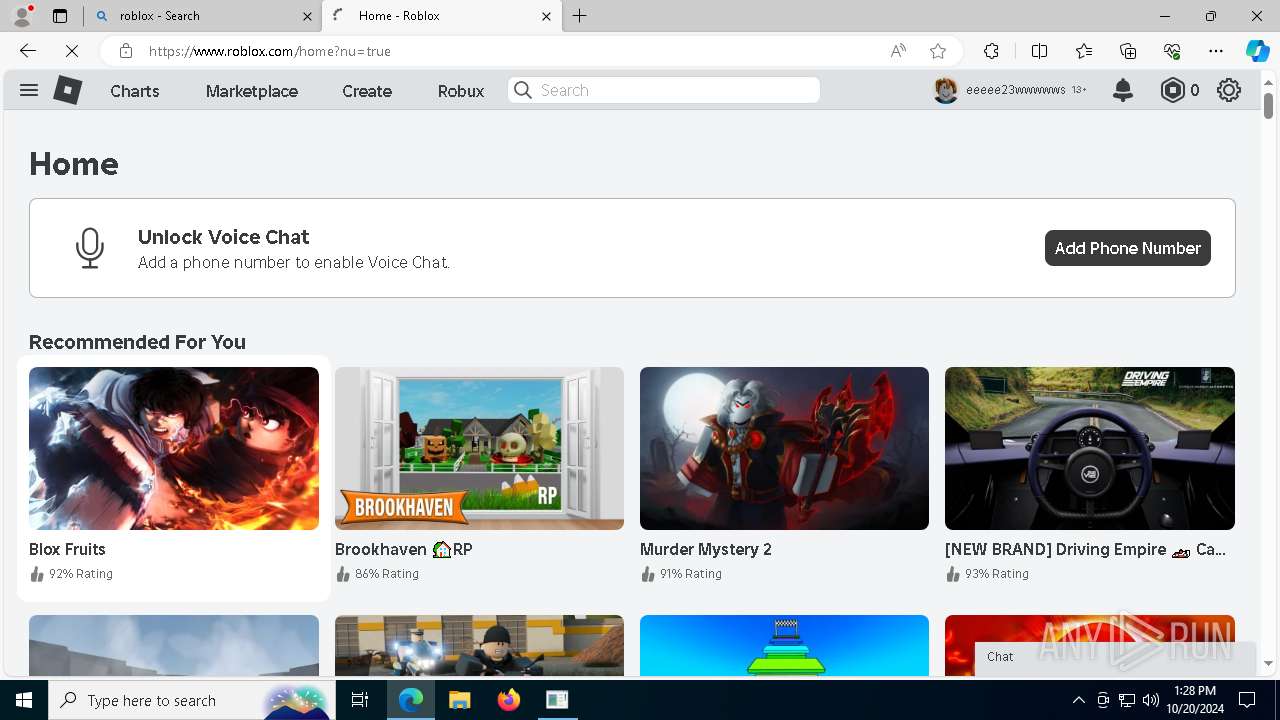Enable Split screen in Edge
This screenshot has height=720, width=1280.
coord(1039,51)
